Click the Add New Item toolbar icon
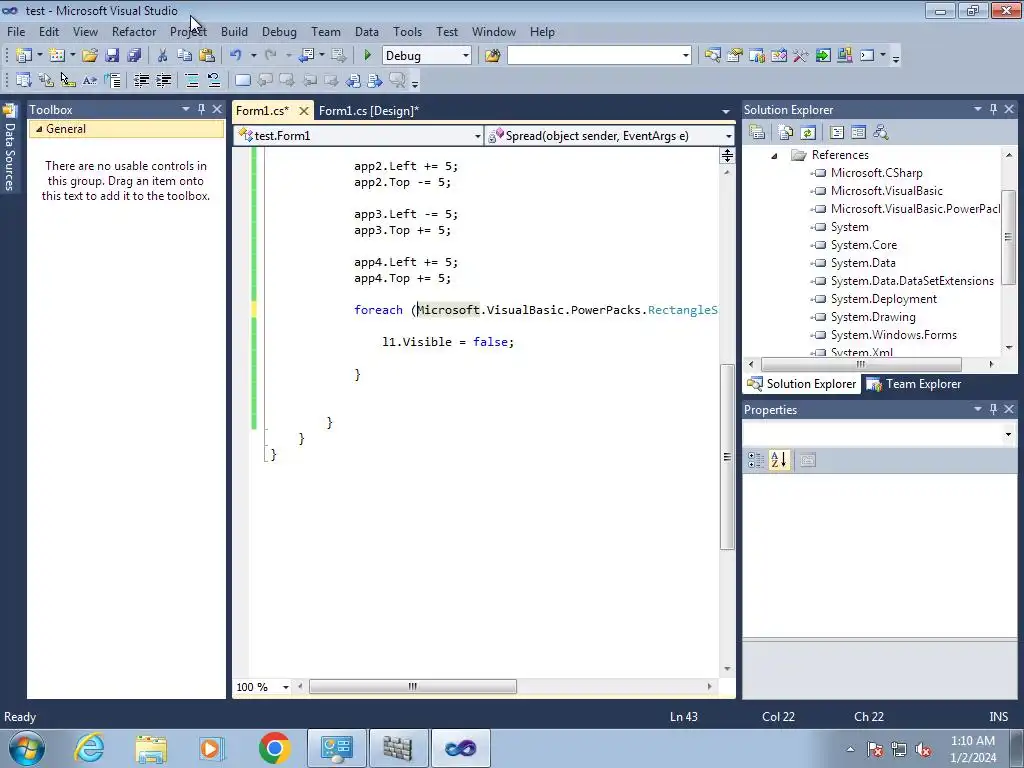1024x768 pixels. [57, 56]
